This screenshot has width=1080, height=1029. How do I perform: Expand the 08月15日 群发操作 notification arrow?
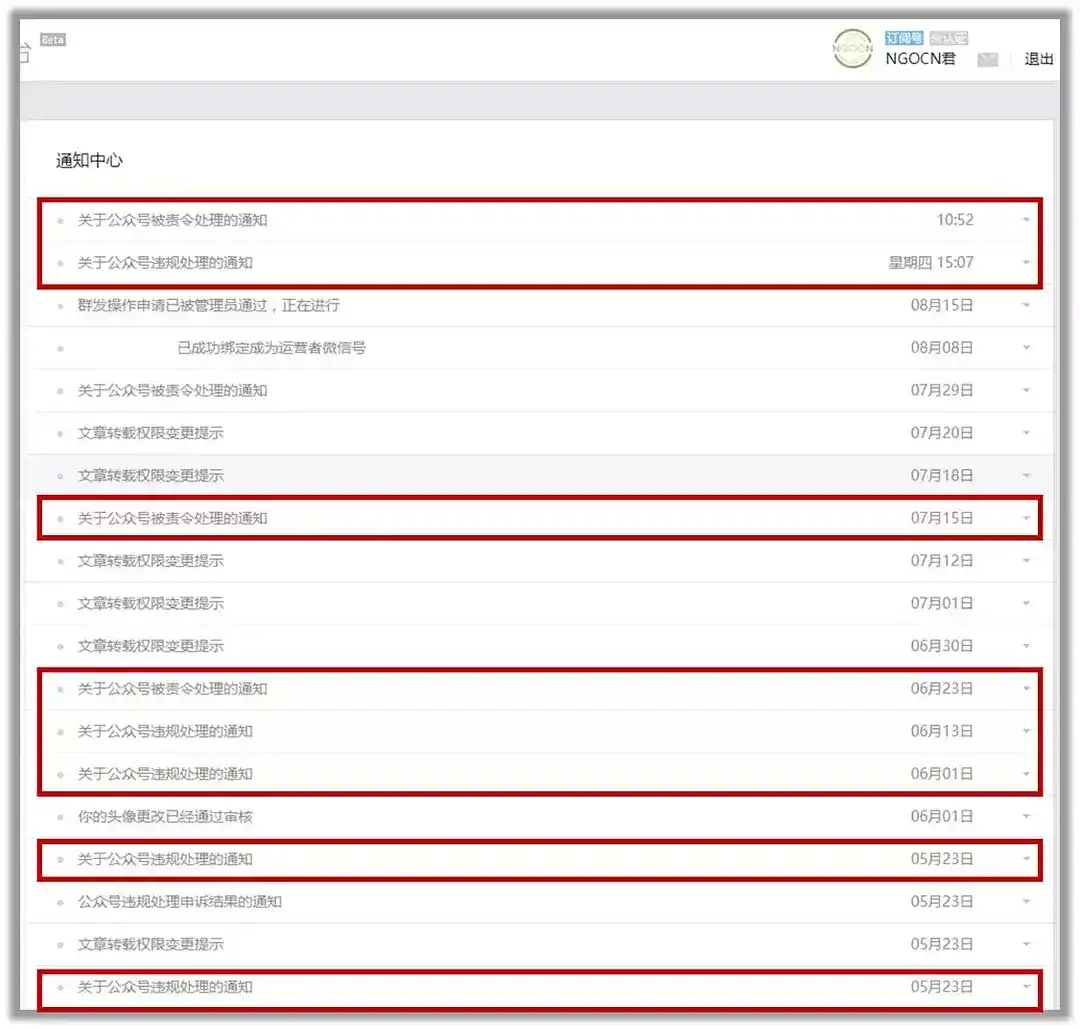[x=1026, y=306]
